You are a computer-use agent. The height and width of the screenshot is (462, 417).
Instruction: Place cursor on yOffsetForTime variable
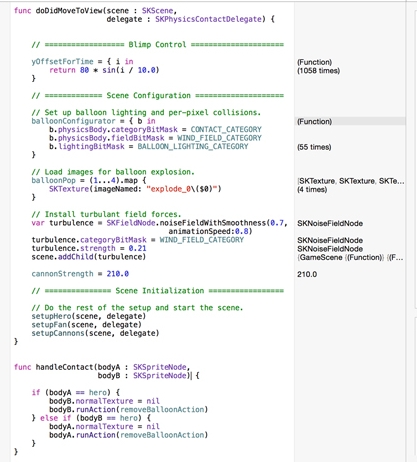[x=62, y=62]
